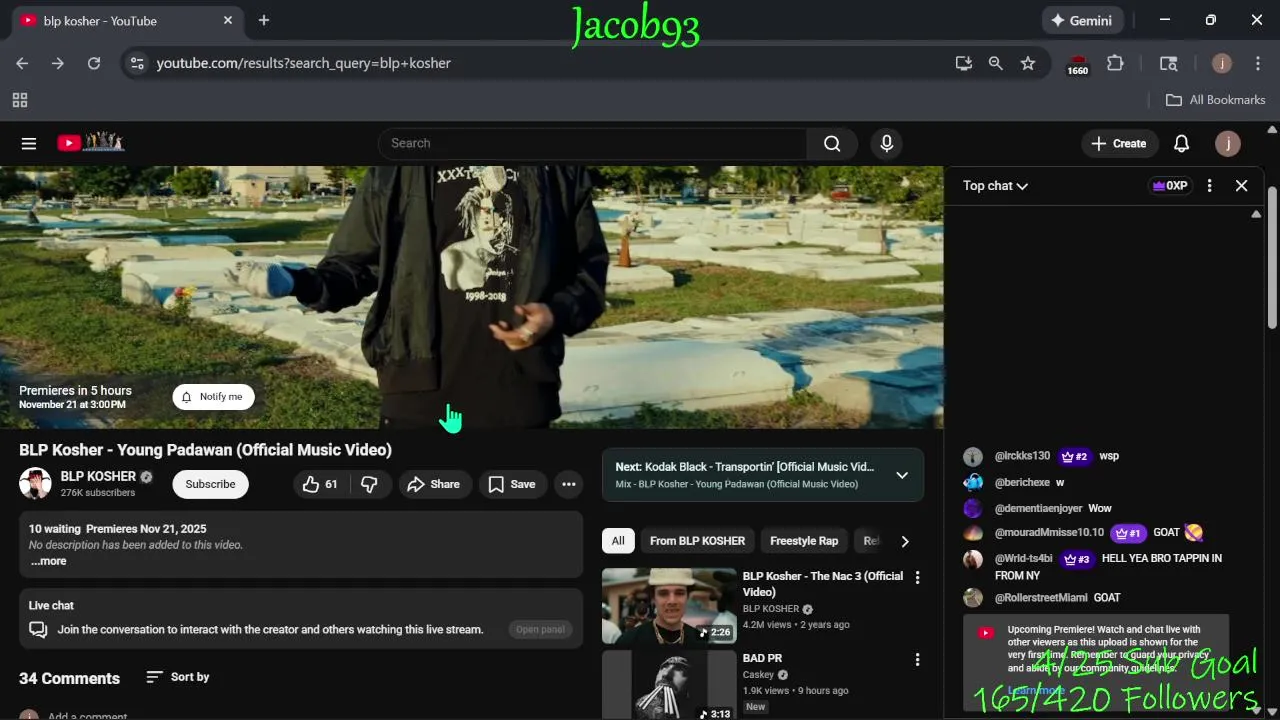1280x720 pixels.
Task: Go forward in browser history
Action: [58, 63]
